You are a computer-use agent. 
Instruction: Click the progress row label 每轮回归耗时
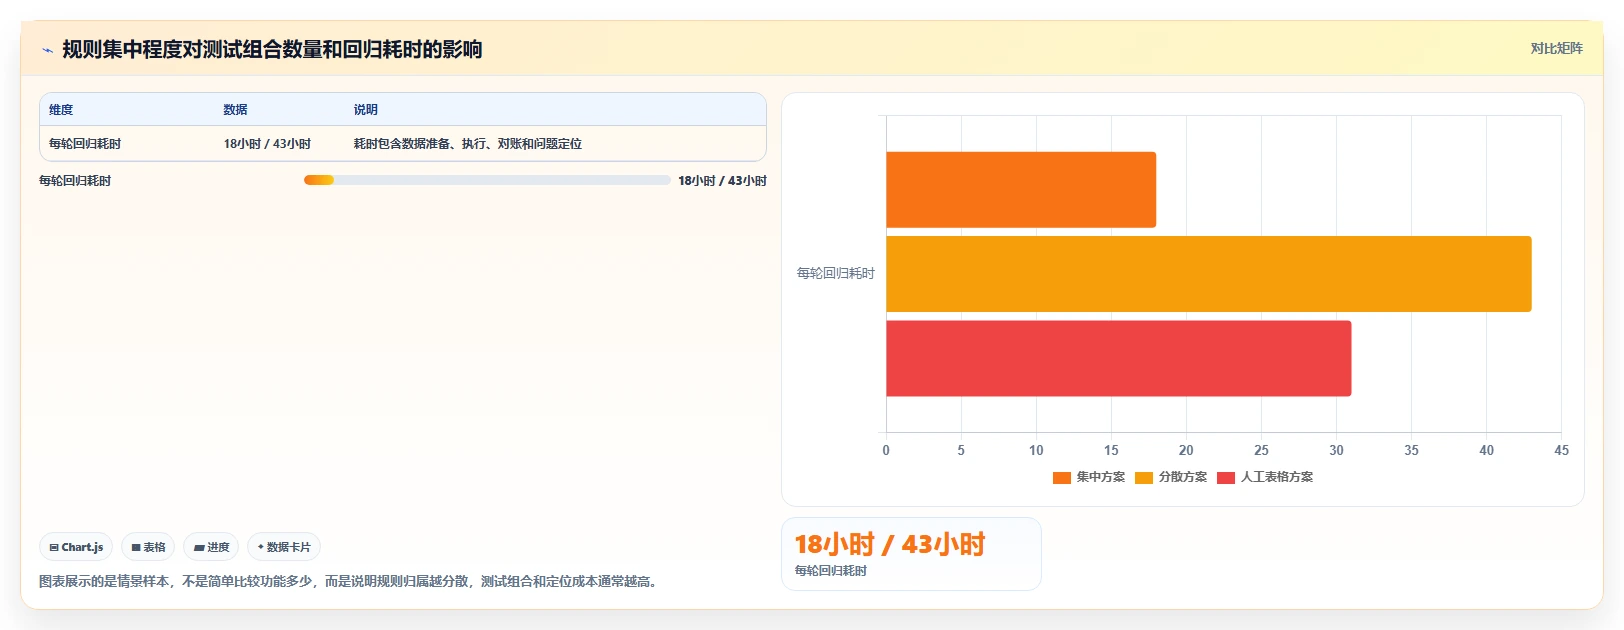tap(75, 181)
